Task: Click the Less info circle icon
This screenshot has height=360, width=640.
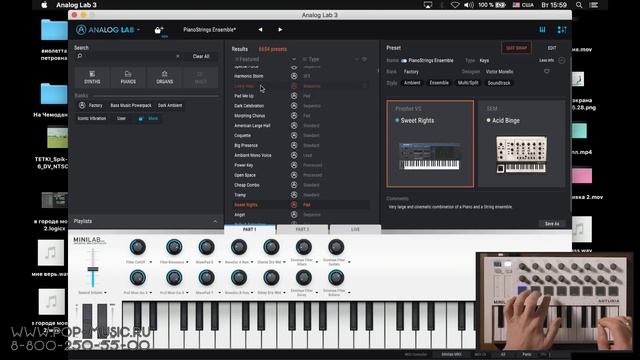Action: [x=562, y=60]
